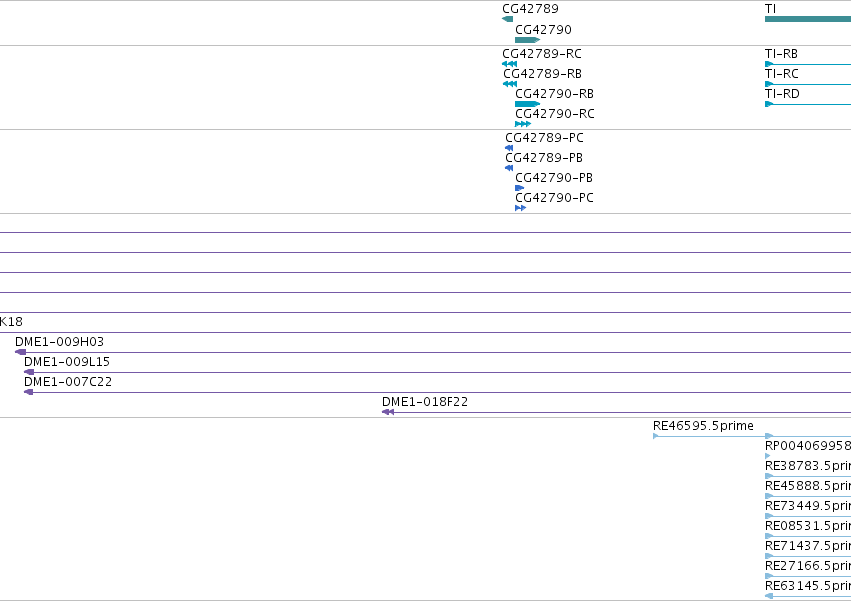Click EST label starting RE73449.5
851x601 pixels.
(808, 507)
